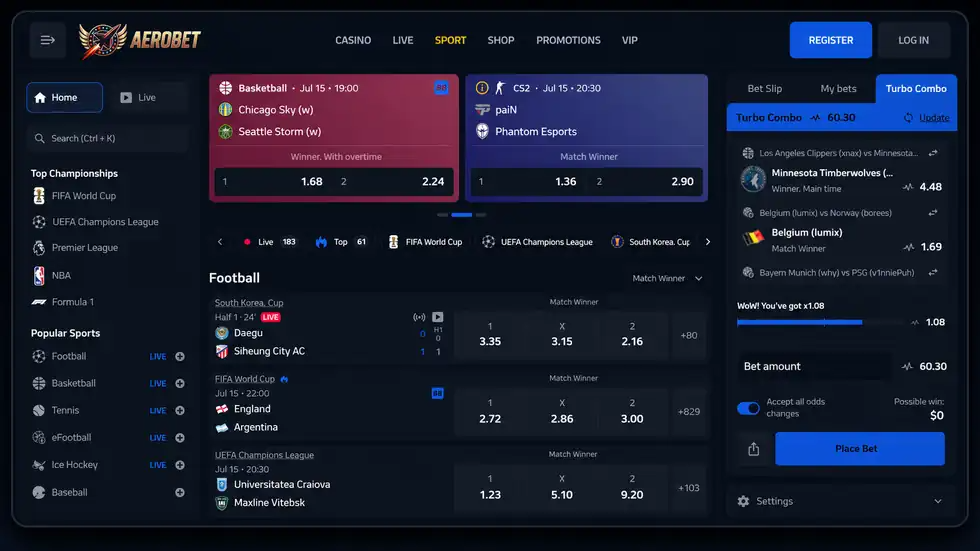Open the hamburger sidebar menu icon

48,40
